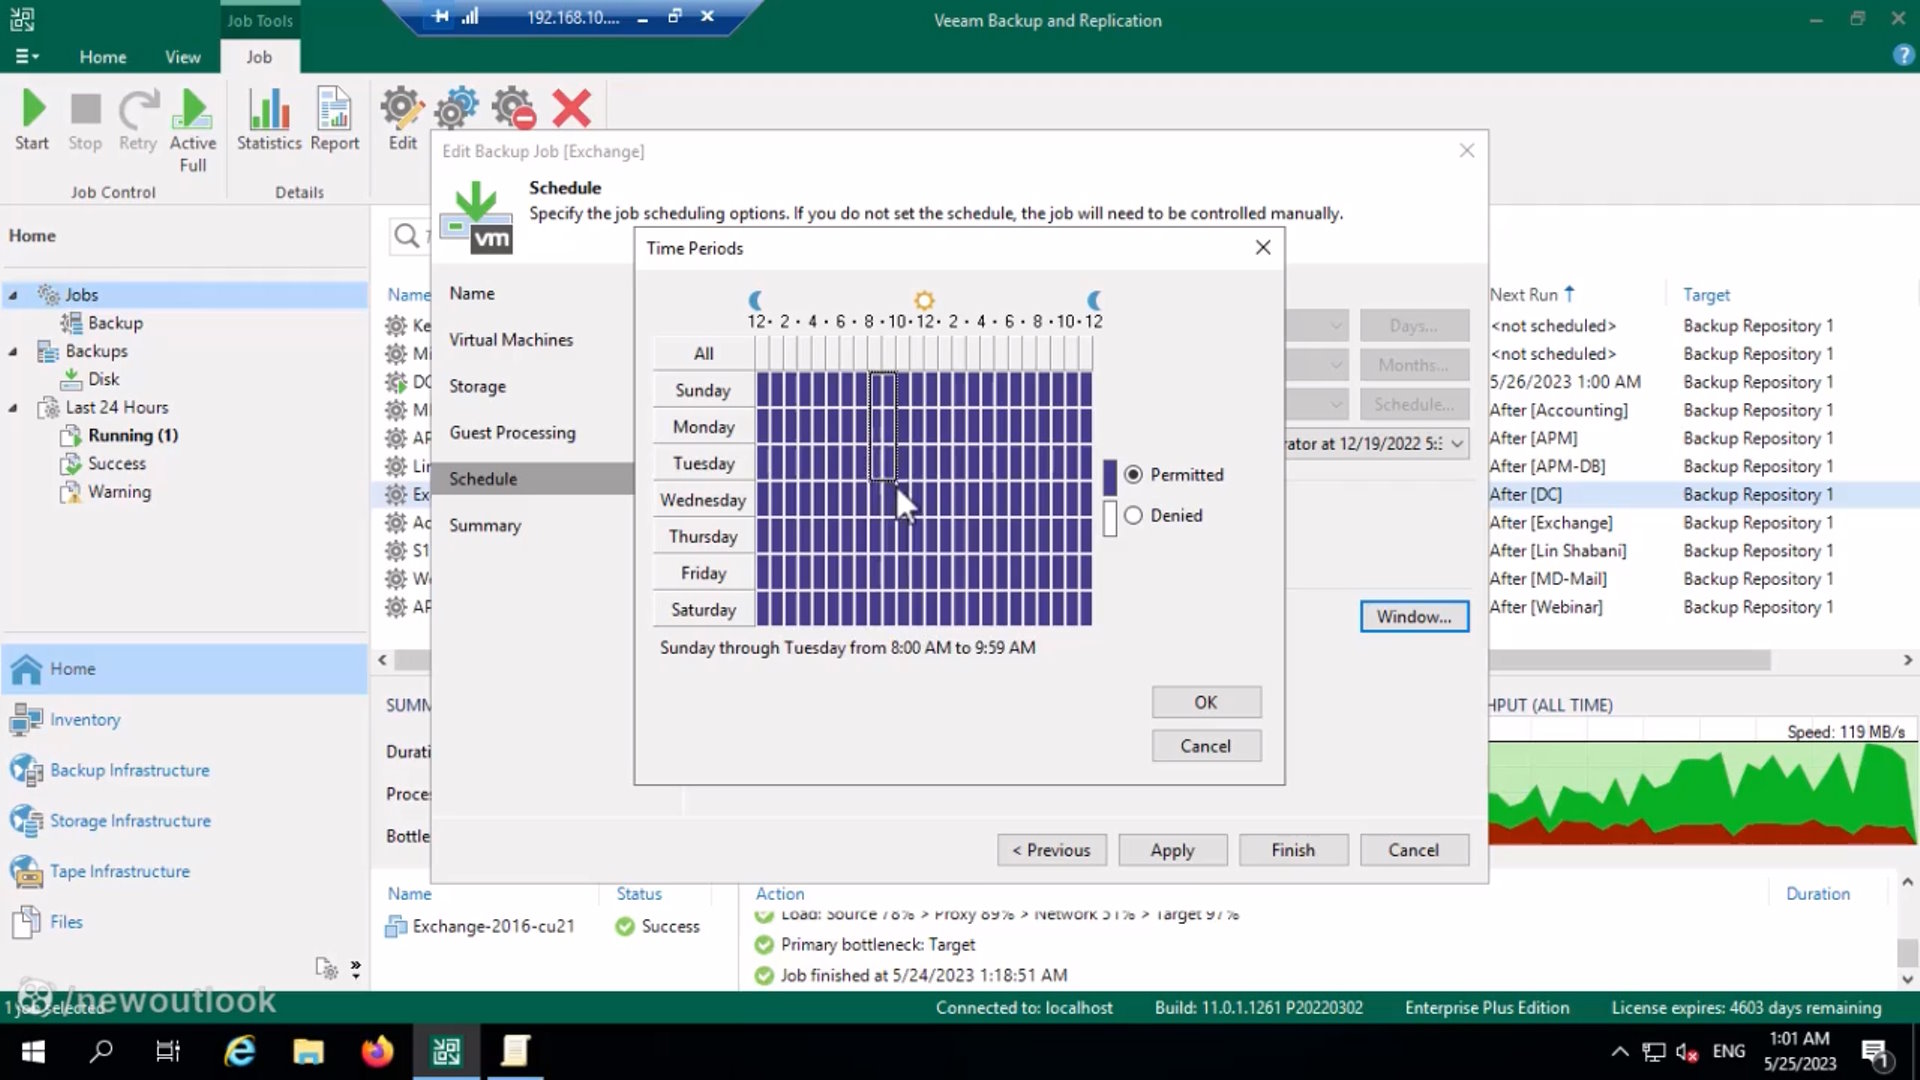
Task: Click the blue clone job gear icon
Action: click(x=457, y=108)
